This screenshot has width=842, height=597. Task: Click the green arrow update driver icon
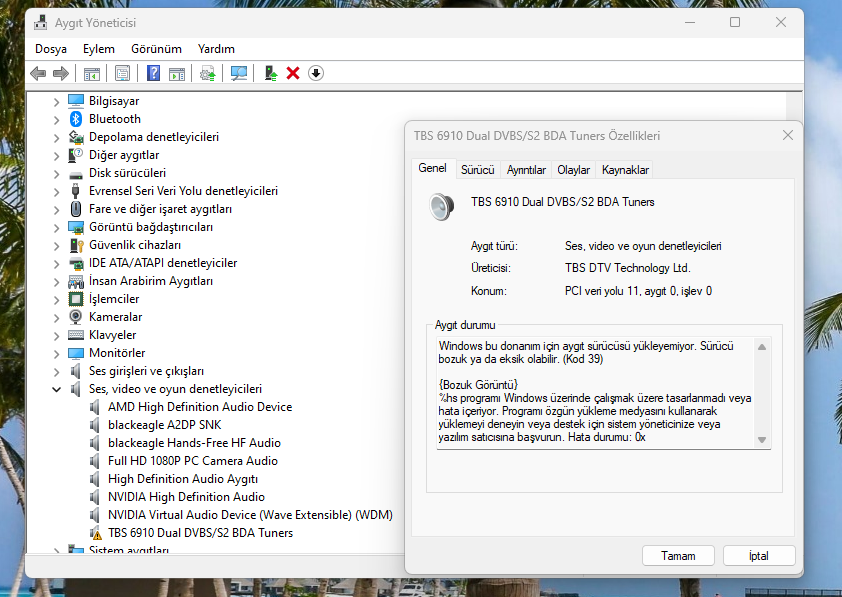270,73
